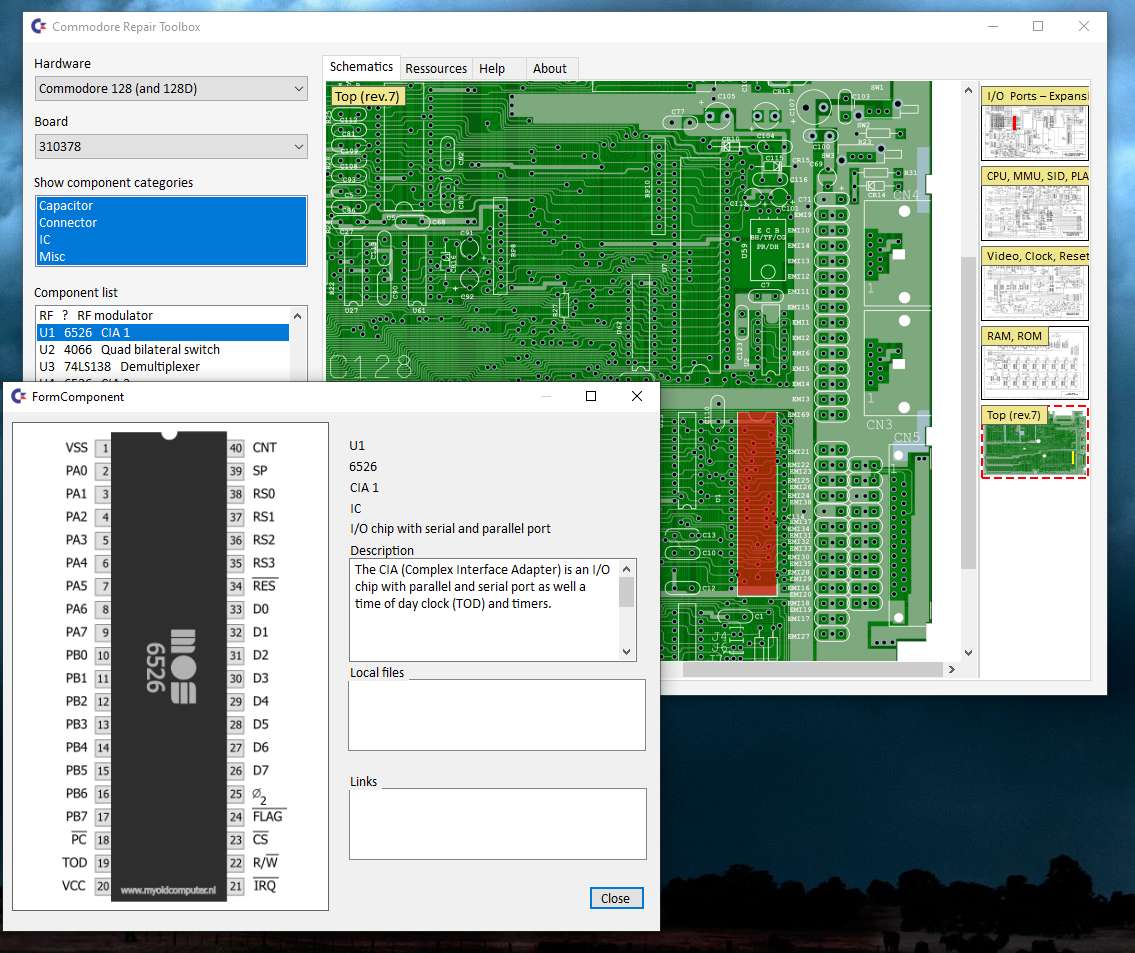This screenshot has height=953, width=1135.
Task: Open the RAM, ROM schematic thumbnail
Action: [x=1035, y=363]
